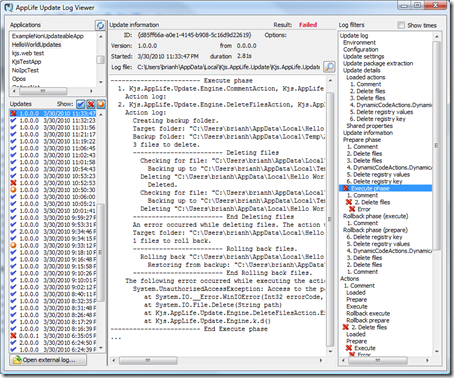Click the update ID value
454x378 pixels.
[x=194, y=35]
